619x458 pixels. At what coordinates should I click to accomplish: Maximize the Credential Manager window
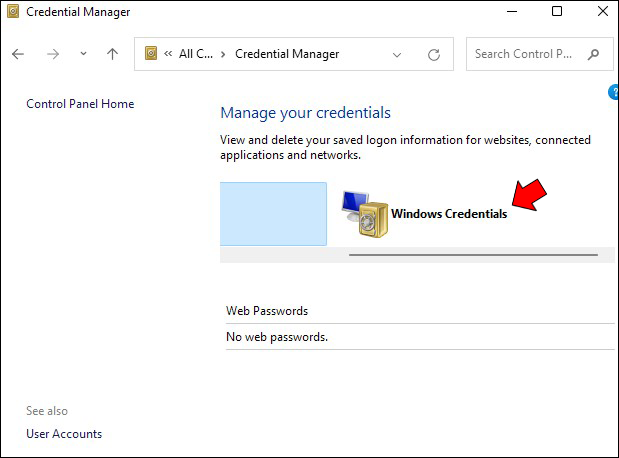pyautogui.click(x=557, y=12)
